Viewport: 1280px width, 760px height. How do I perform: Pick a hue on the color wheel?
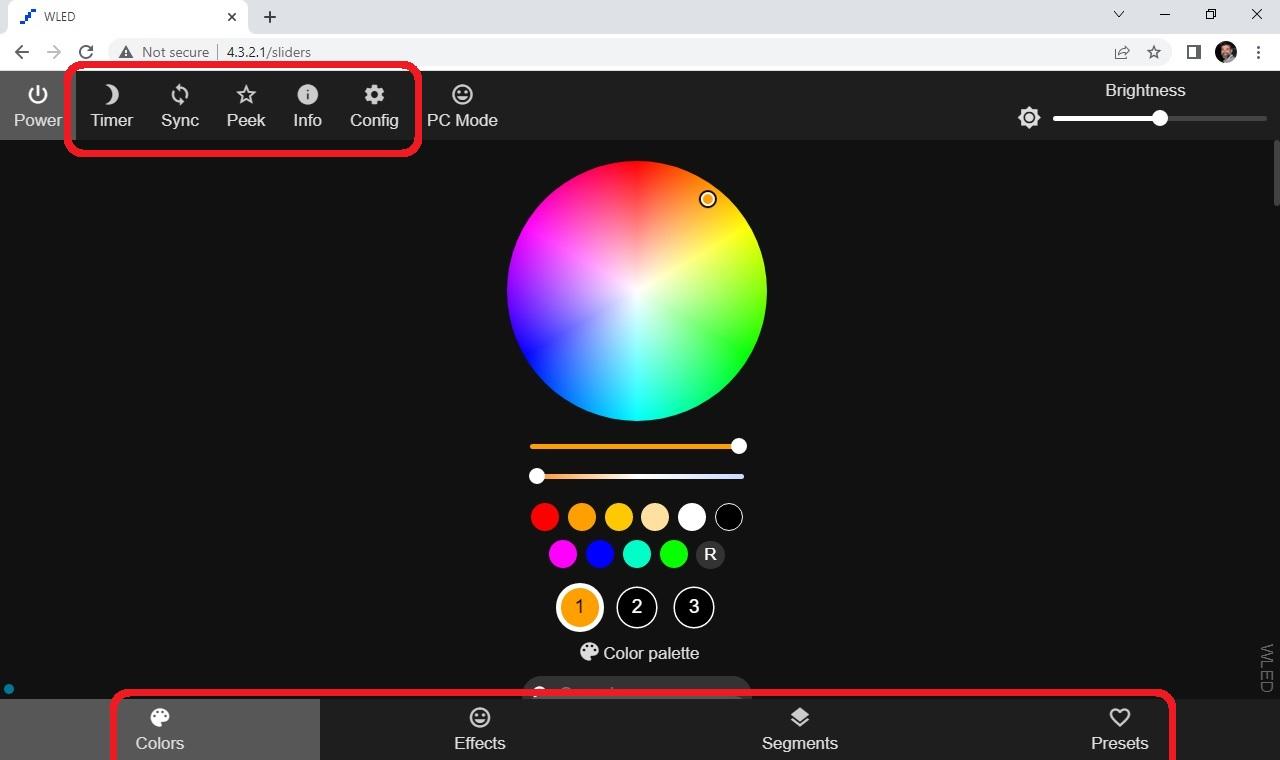click(637, 291)
